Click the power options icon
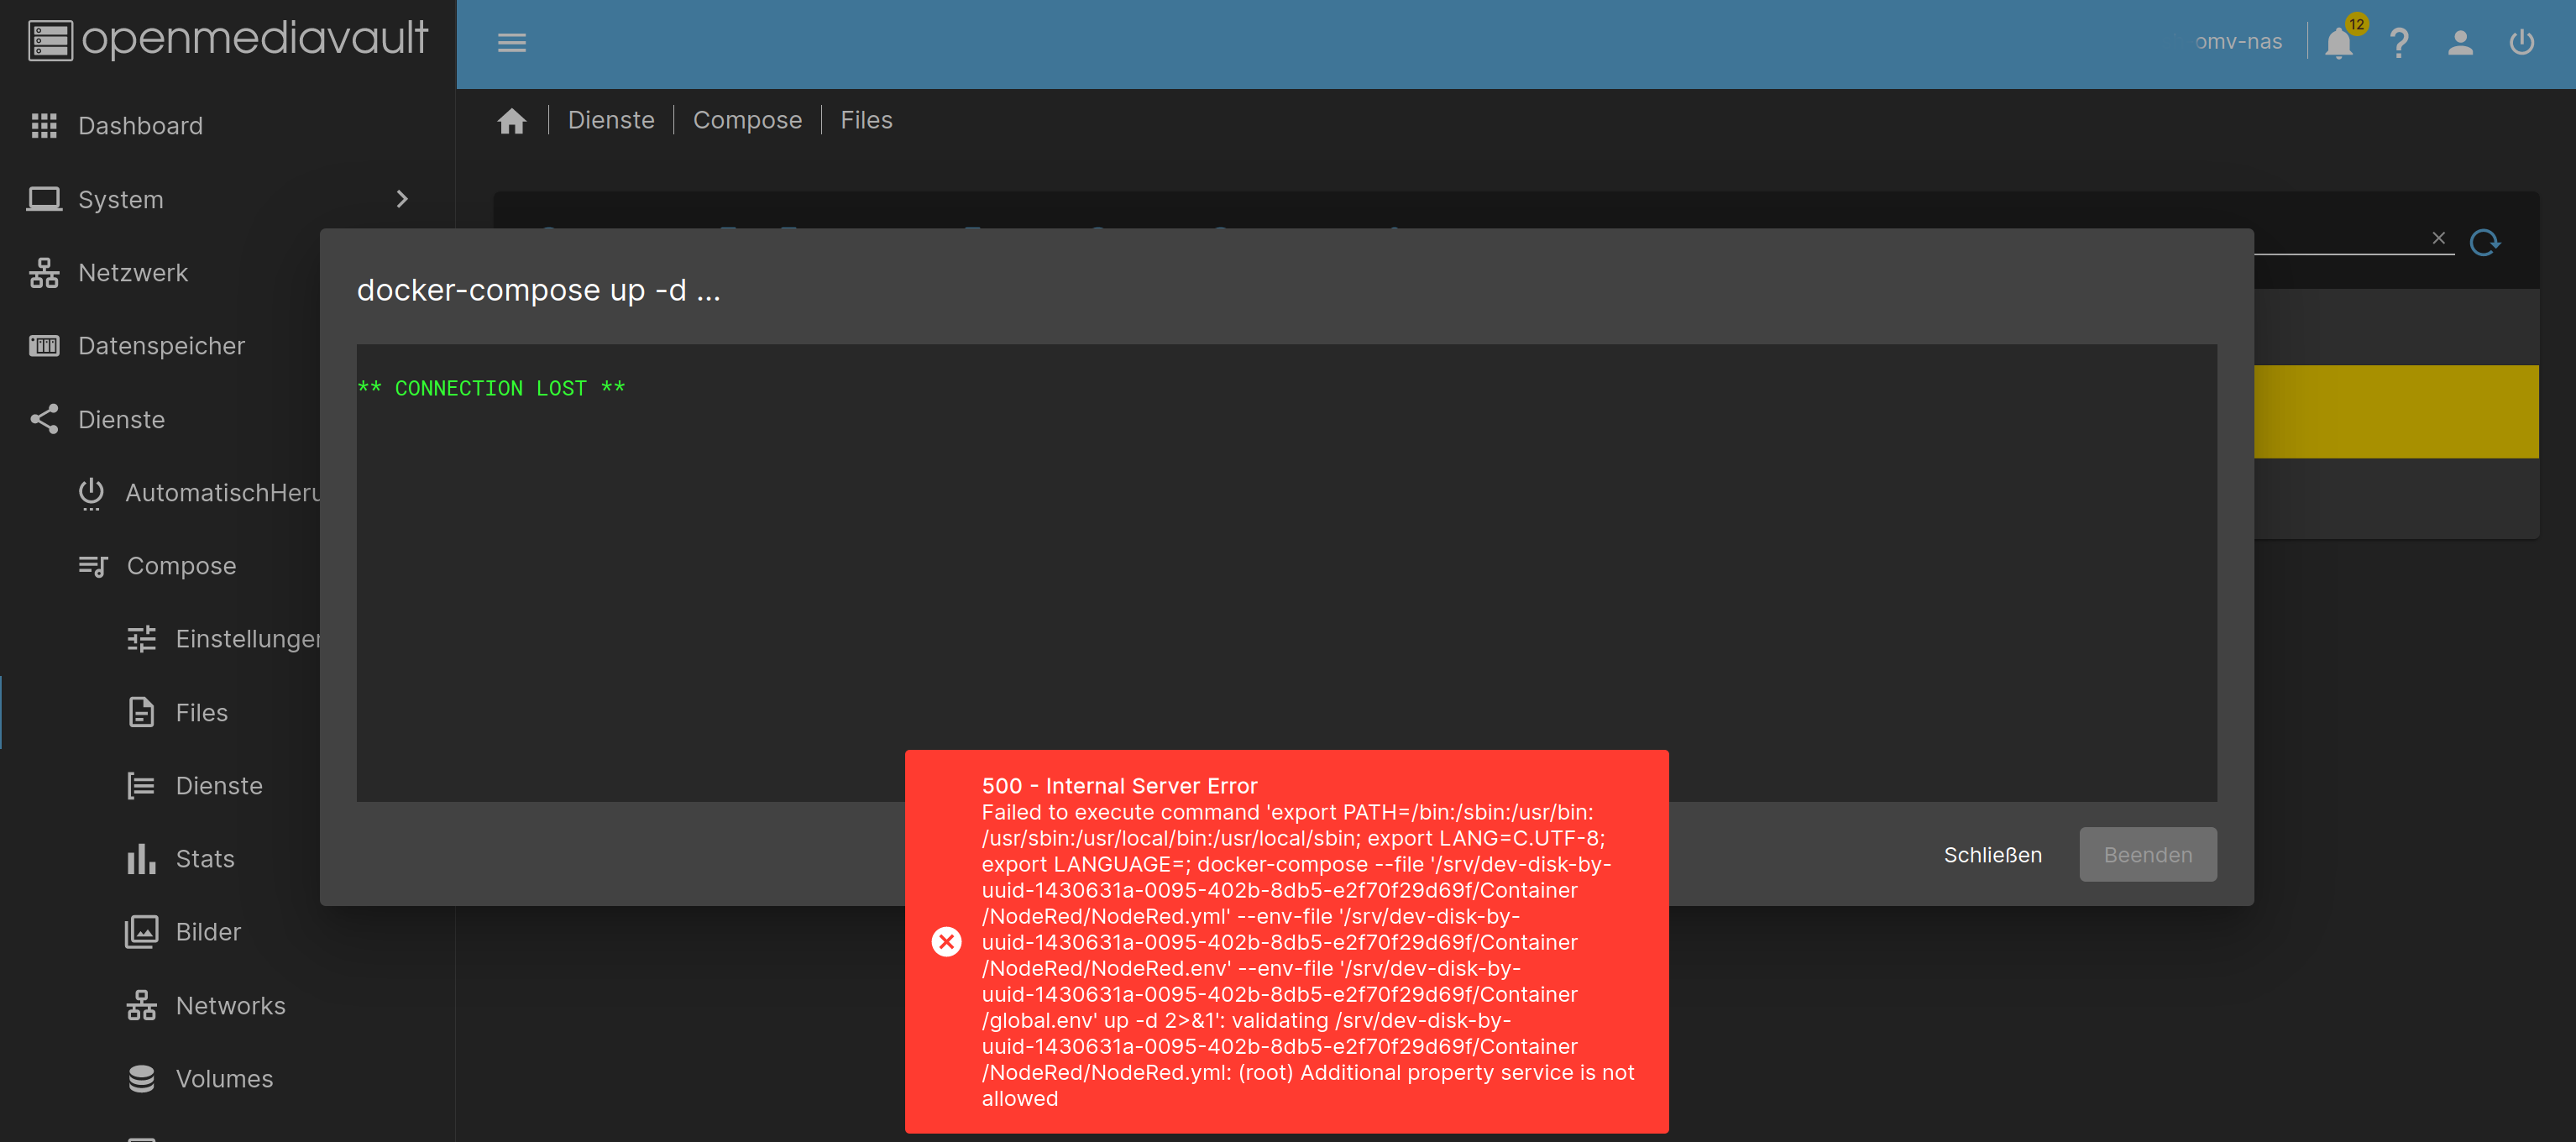This screenshot has width=2576, height=1142. pos(2521,43)
